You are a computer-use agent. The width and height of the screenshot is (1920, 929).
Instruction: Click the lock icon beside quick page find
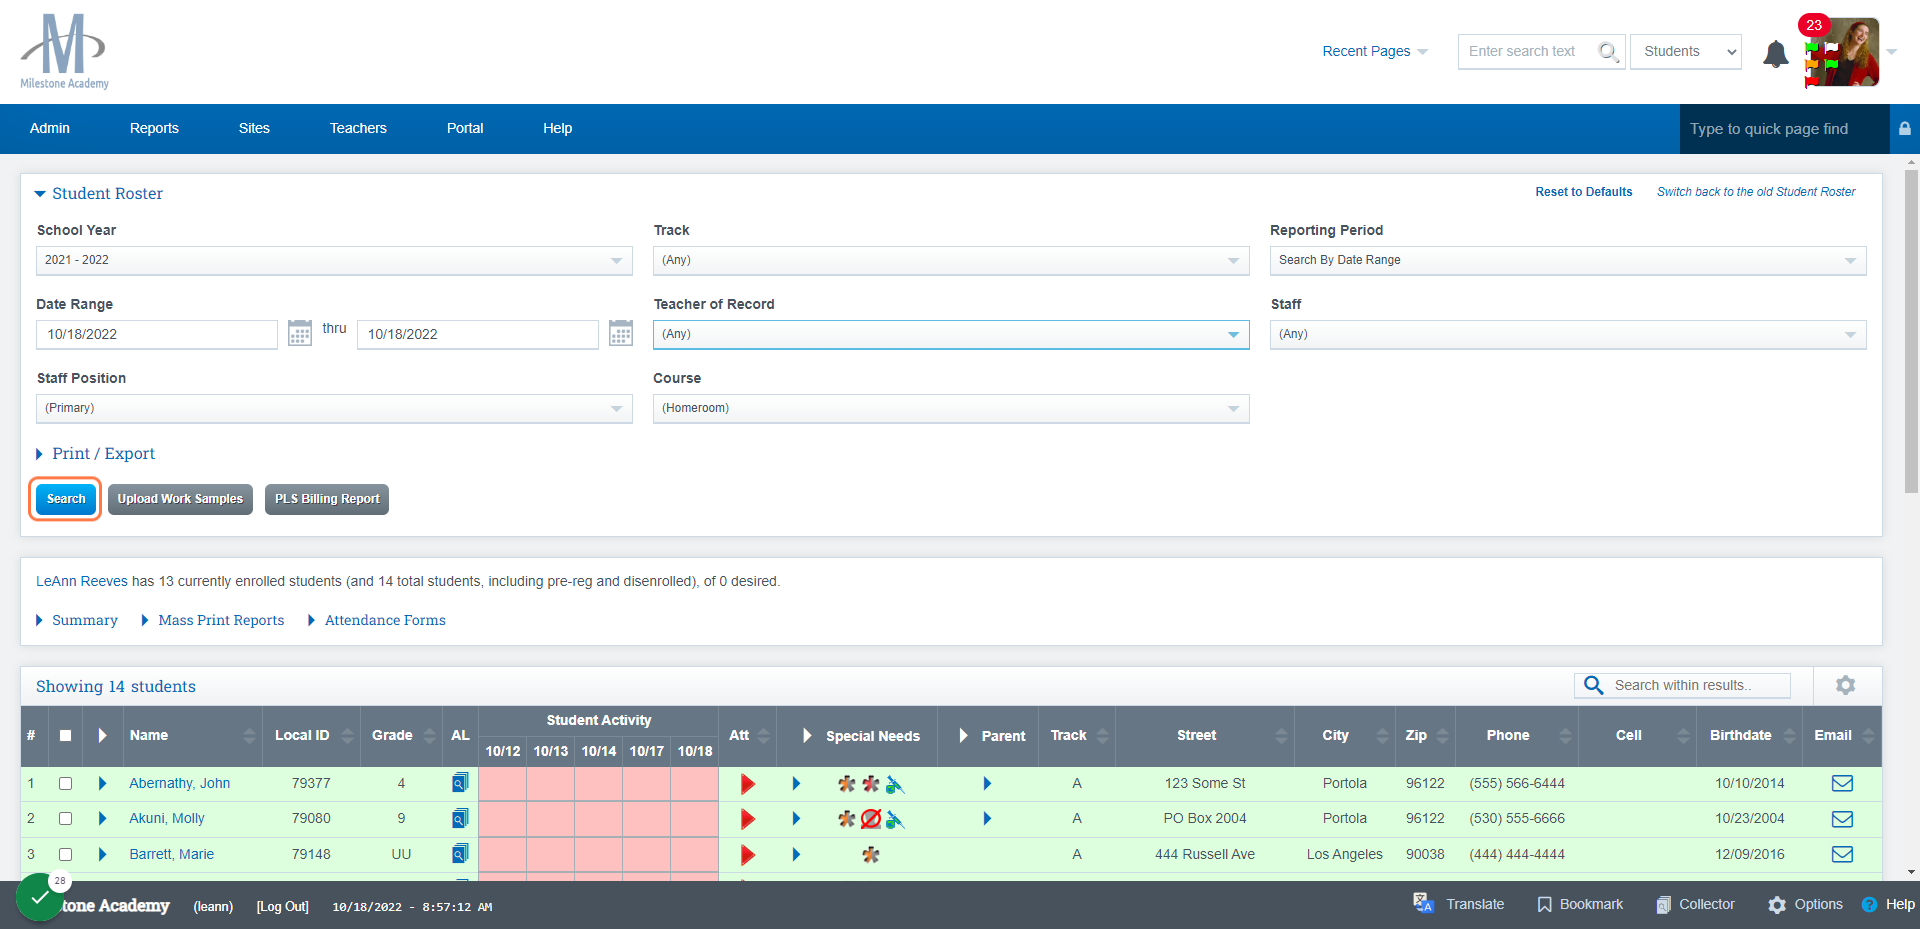pyautogui.click(x=1905, y=128)
